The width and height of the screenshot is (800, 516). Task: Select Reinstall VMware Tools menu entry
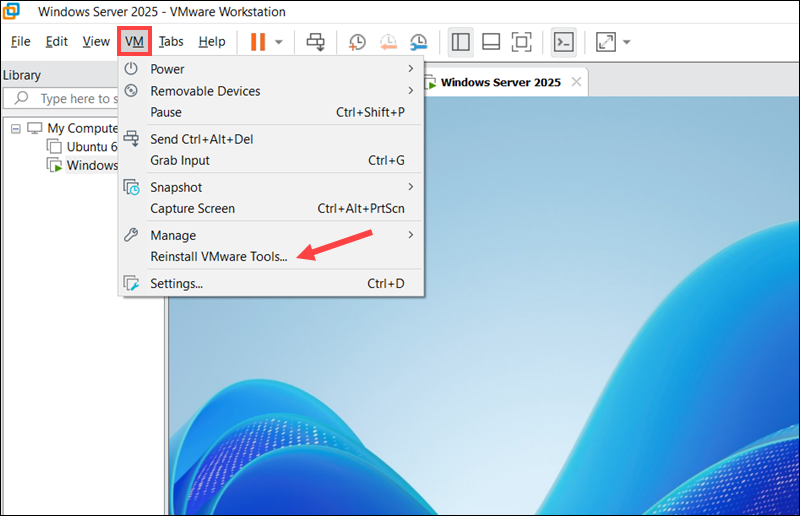pyautogui.click(x=218, y=257)
